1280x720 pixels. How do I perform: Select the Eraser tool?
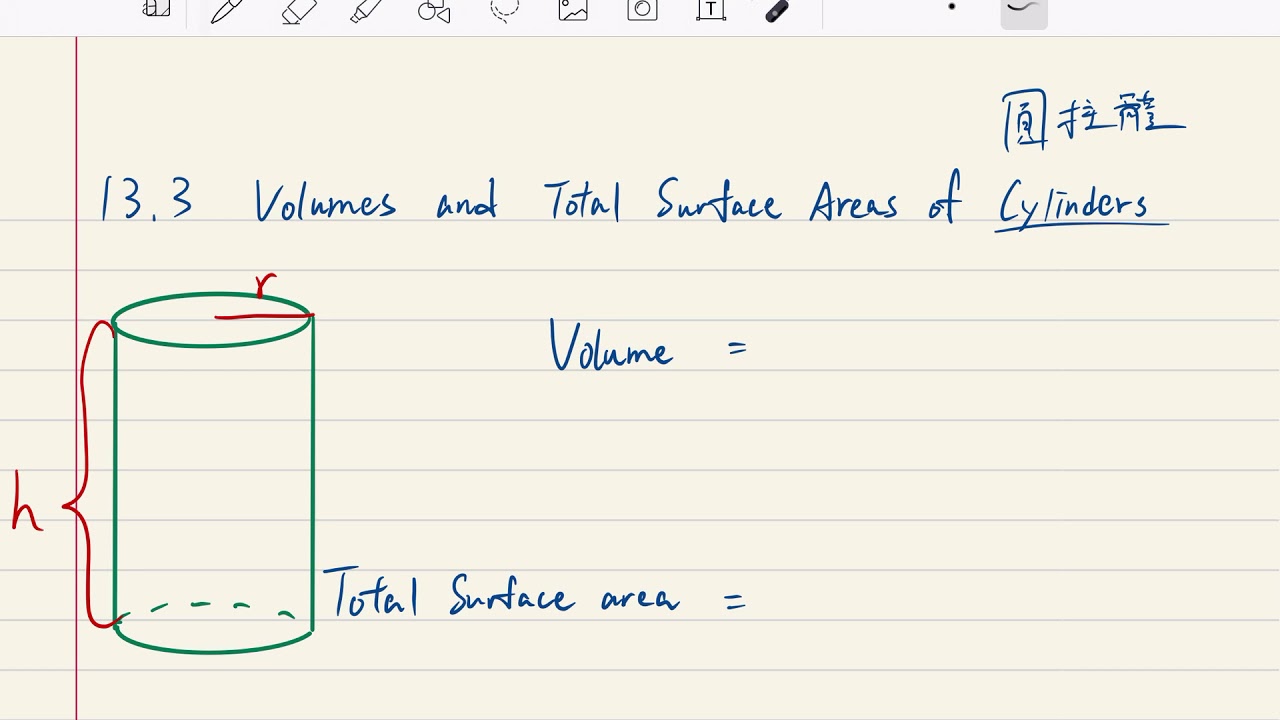point(298,10)
